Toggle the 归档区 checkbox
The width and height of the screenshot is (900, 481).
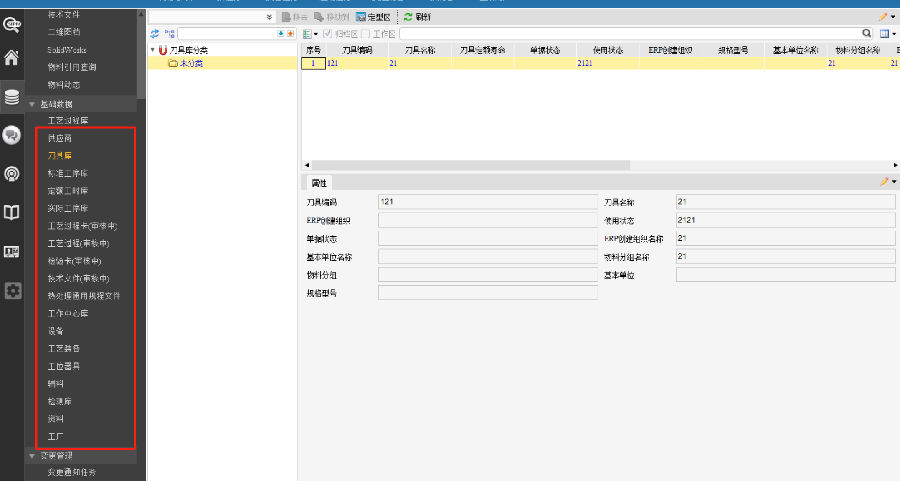[x=327, y=34]
